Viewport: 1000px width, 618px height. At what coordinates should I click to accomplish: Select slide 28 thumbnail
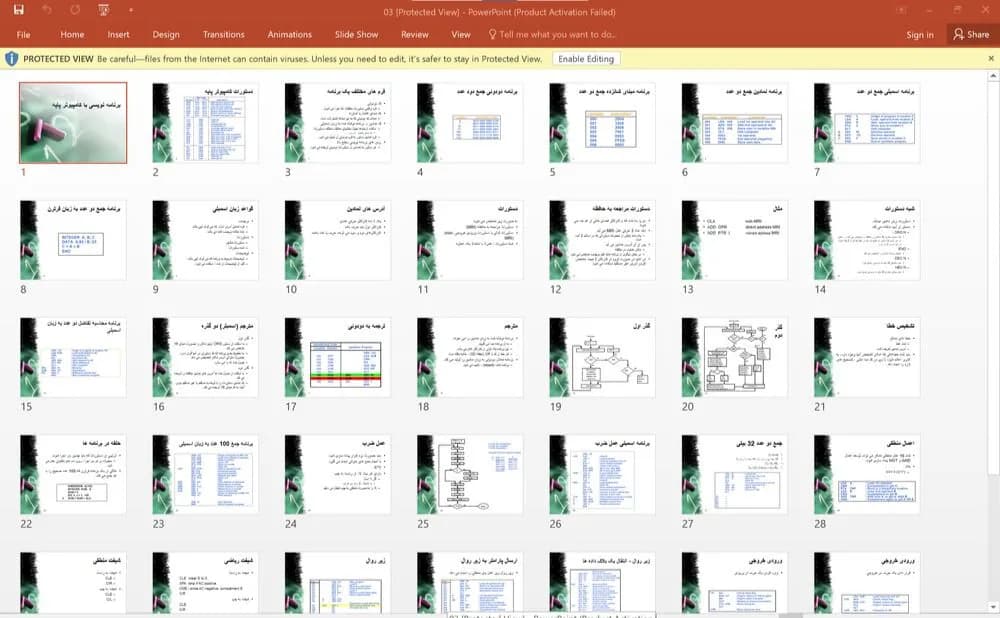coord(867,475)
